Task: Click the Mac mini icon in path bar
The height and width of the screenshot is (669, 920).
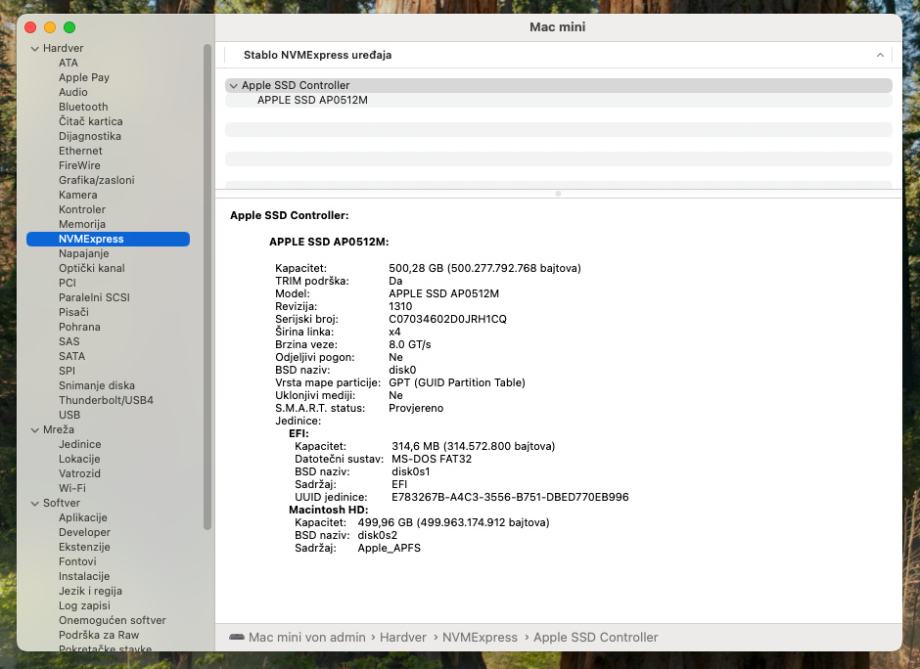Action: pos(237,637)
